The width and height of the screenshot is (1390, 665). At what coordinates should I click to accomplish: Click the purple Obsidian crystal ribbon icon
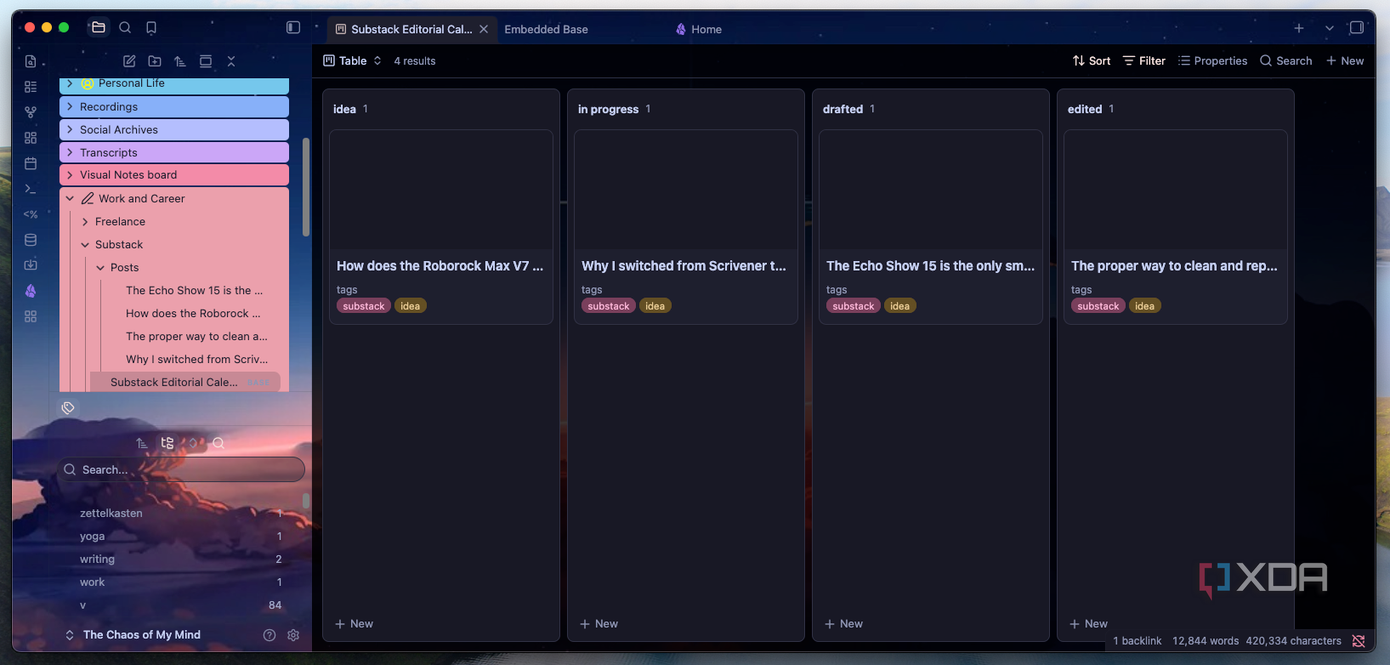click(31, 291)
